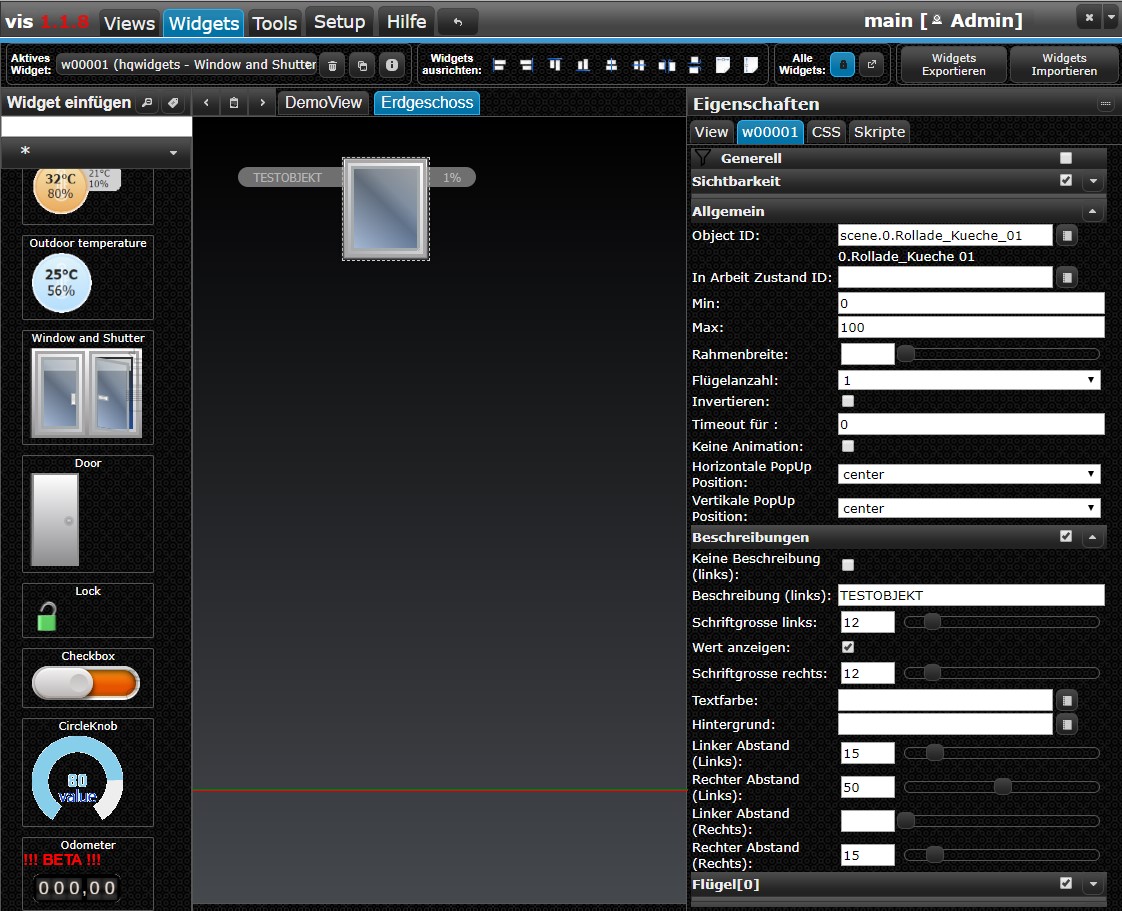Set equal widget width icon
The height and width of the screenshot is (911, 1122).
[723, 65]
